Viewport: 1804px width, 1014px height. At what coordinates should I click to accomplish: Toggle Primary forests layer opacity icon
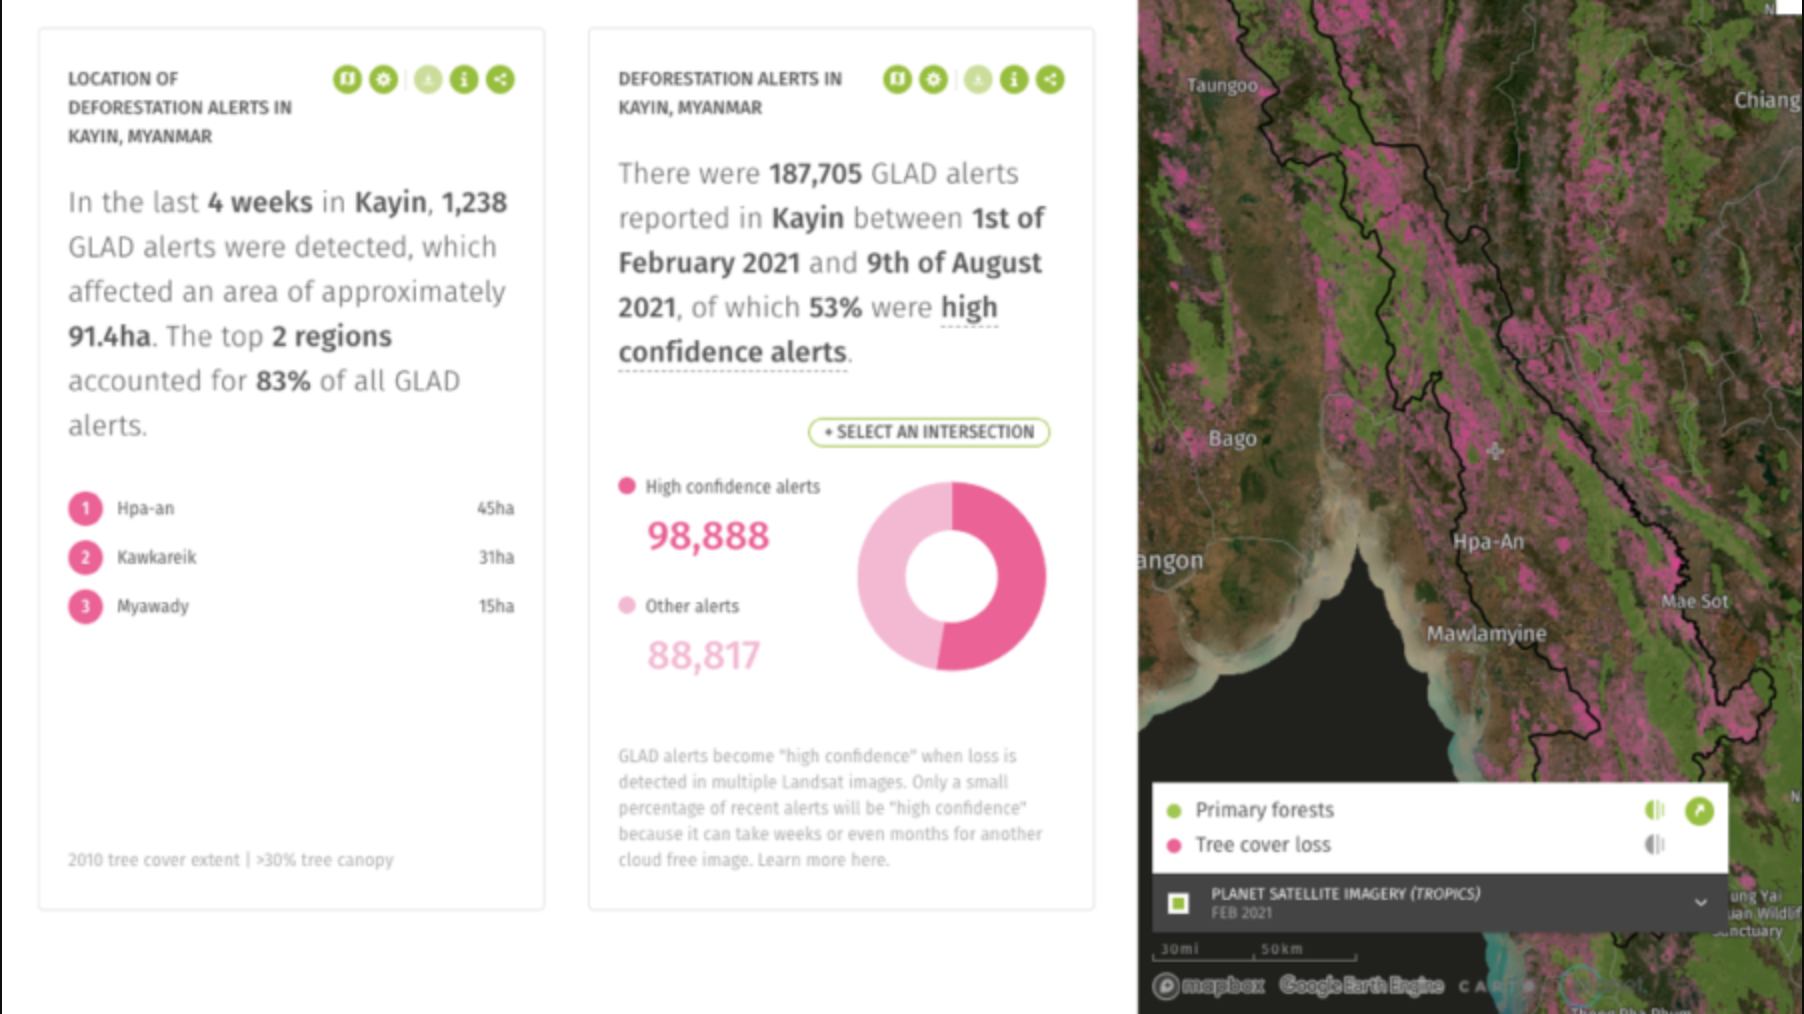(1655, 810)
